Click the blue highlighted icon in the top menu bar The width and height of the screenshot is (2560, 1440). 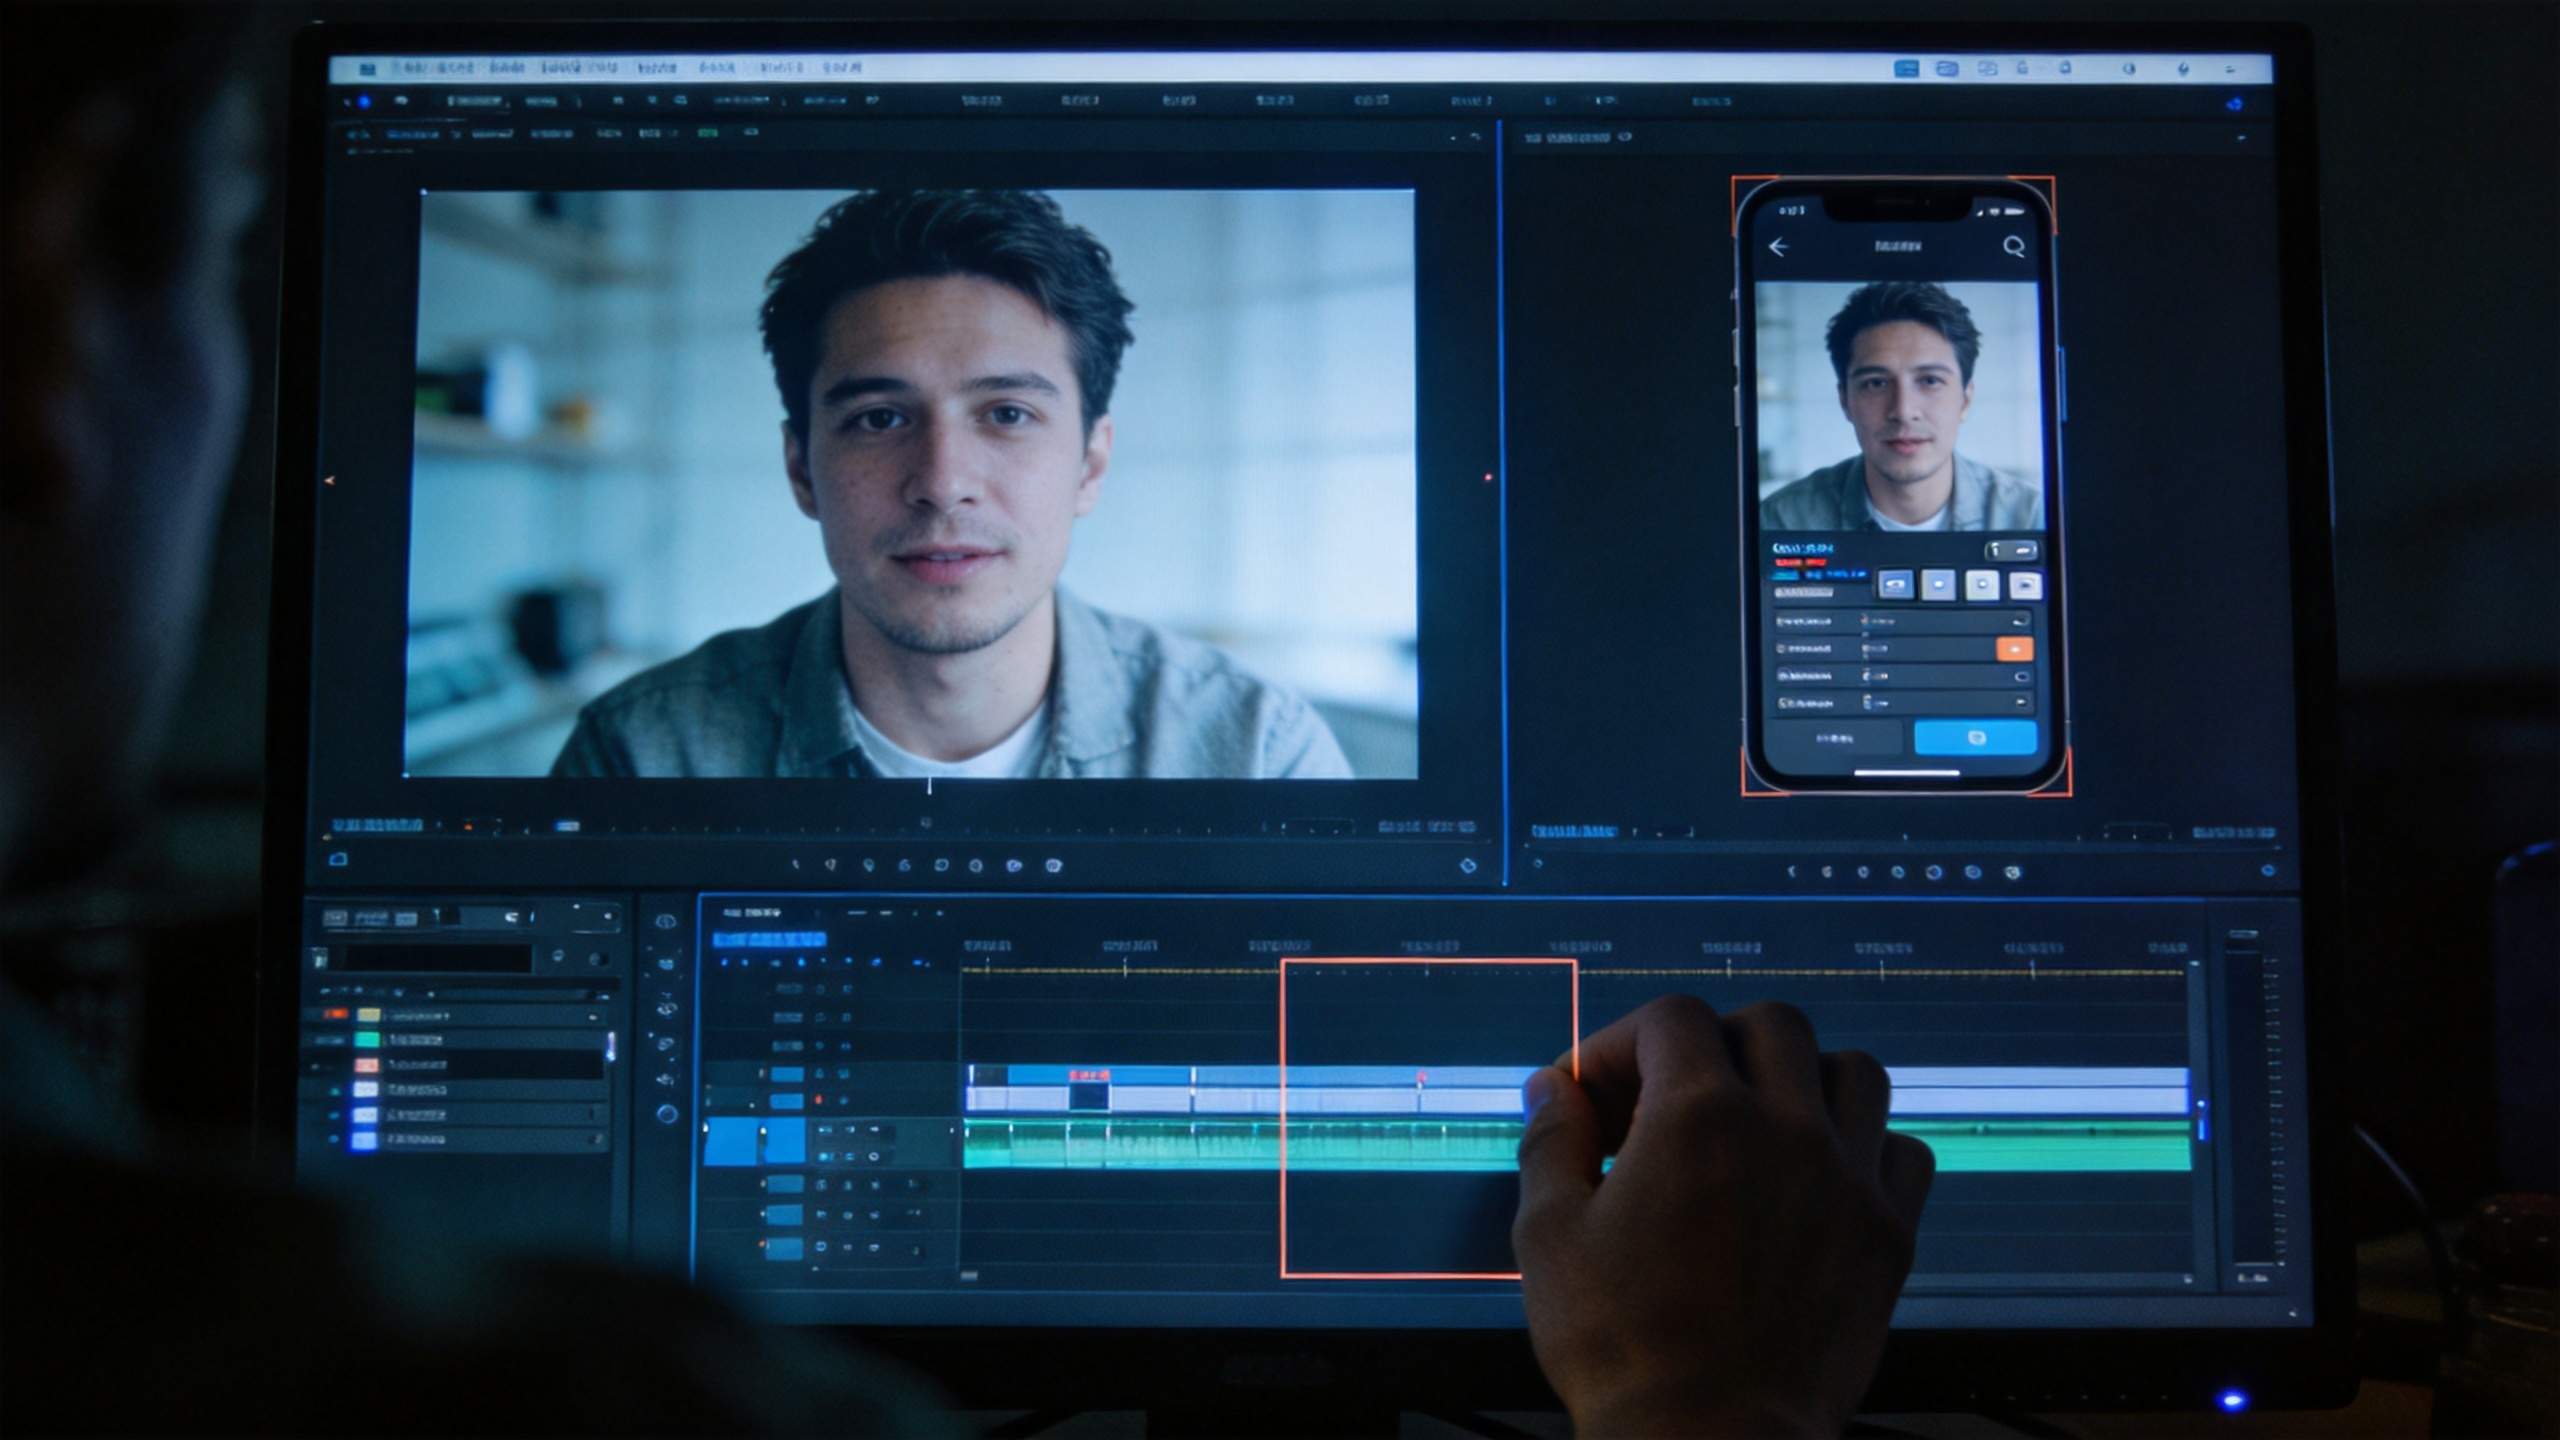coord(1906,69)
